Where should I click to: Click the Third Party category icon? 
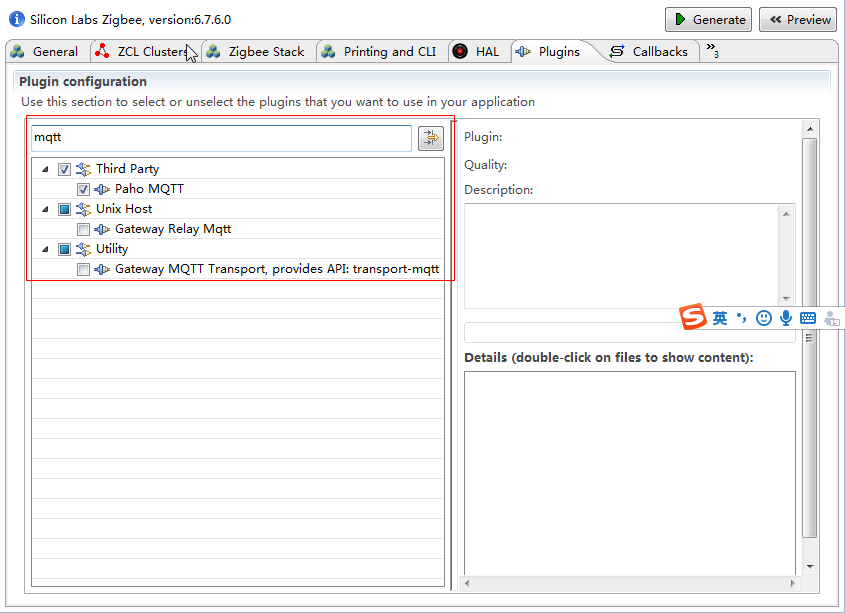83,169
